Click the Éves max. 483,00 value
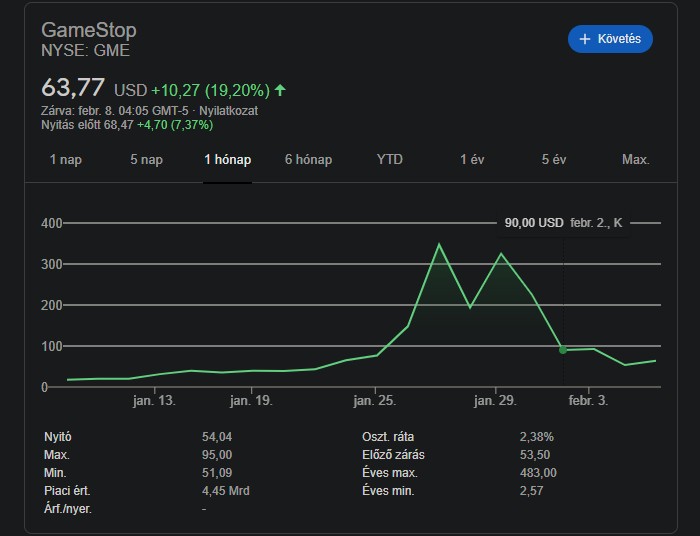This screenshot has height=536, width=700. 538,473
